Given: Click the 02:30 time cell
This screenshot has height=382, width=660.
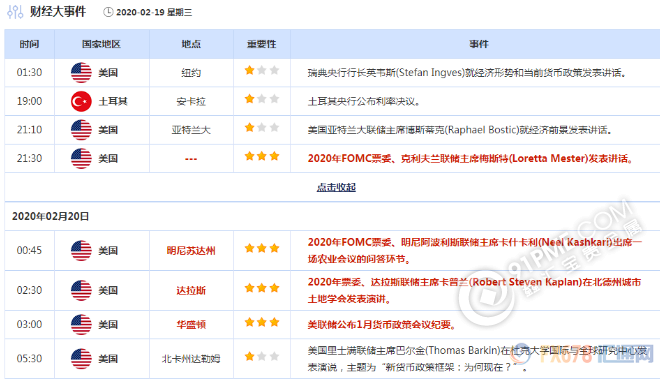Looking at the screenshot, I should pos(29,290).
